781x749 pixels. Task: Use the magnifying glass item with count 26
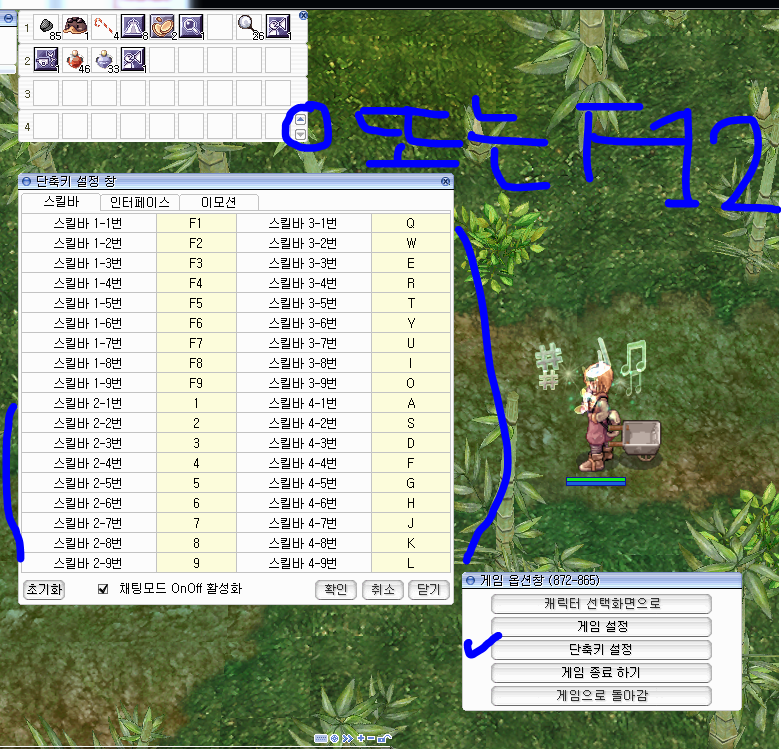[x=249, y=26]
